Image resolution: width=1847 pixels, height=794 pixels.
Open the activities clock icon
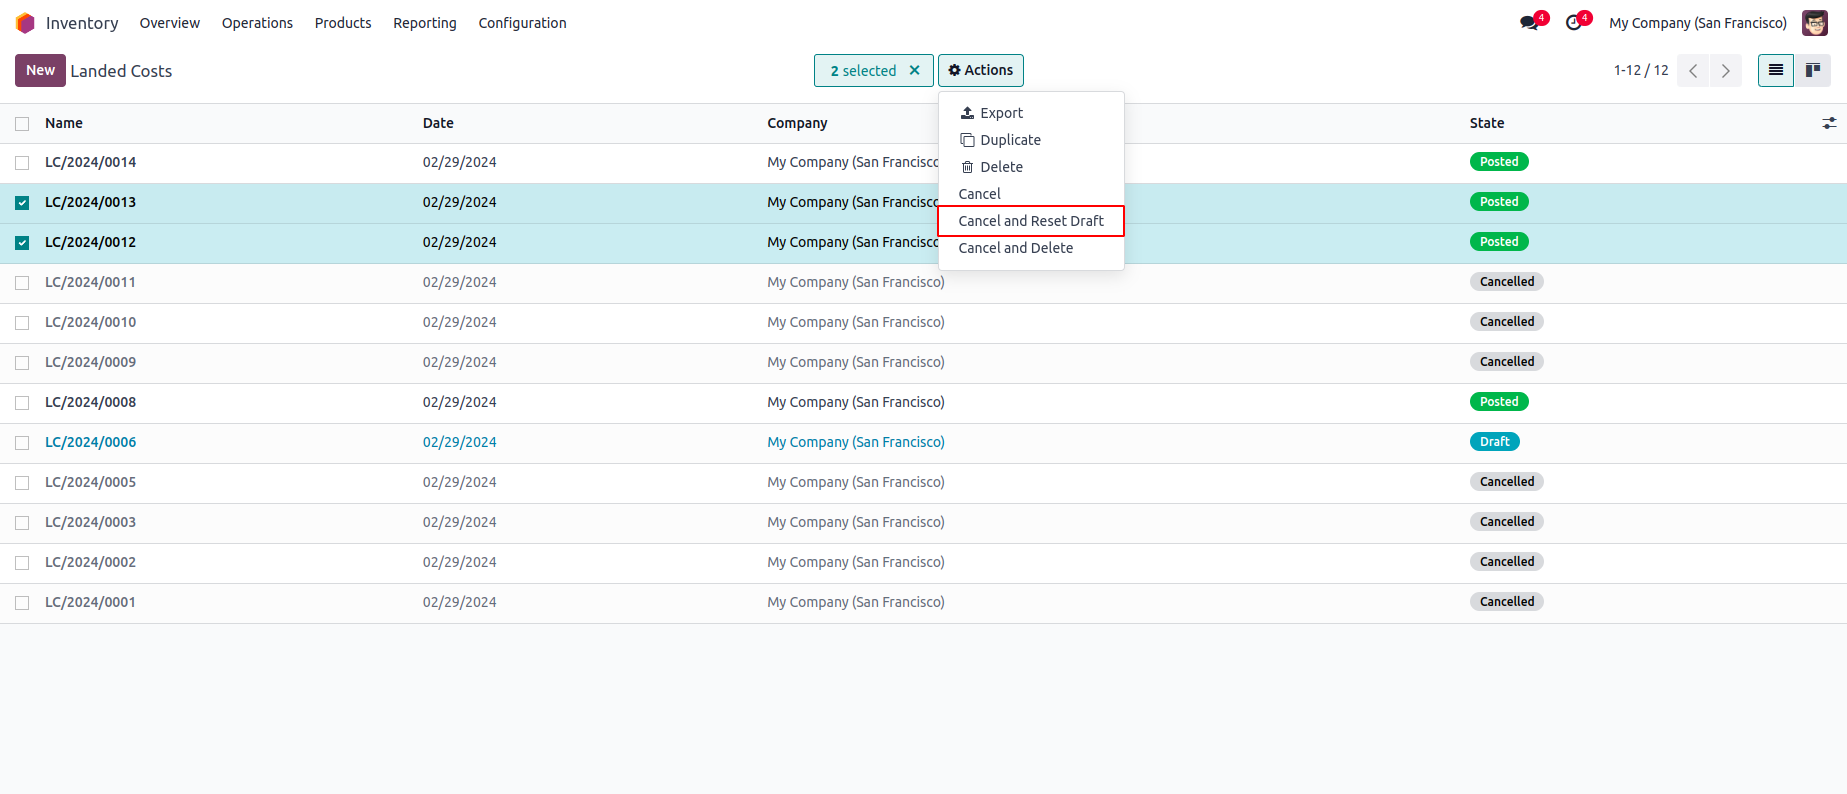pos(1574,23)
